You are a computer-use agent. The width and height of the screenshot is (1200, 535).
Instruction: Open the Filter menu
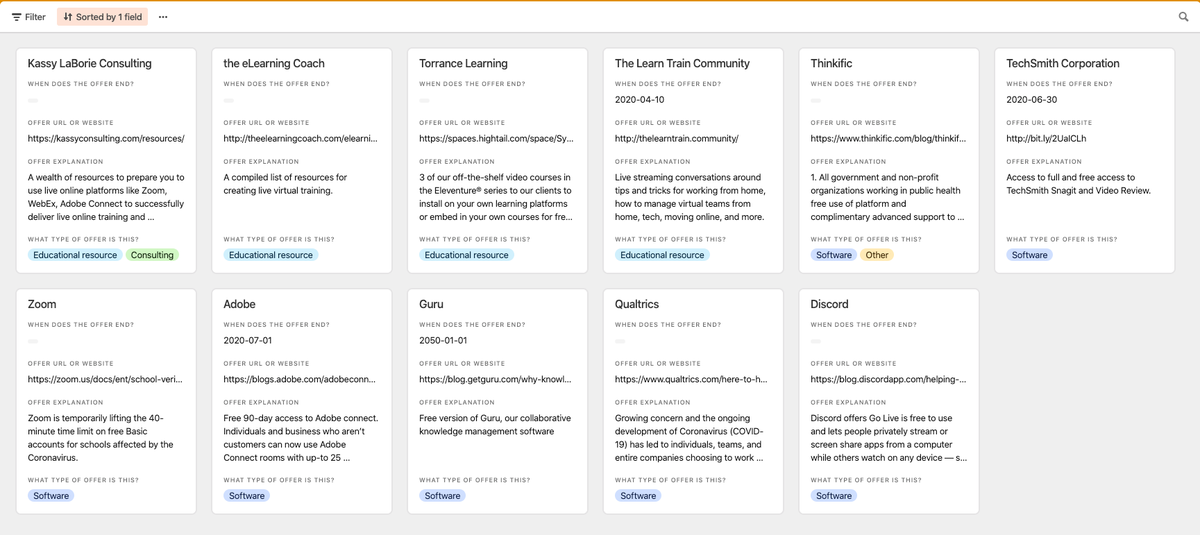pyautogui.click(x=28, y=17)
